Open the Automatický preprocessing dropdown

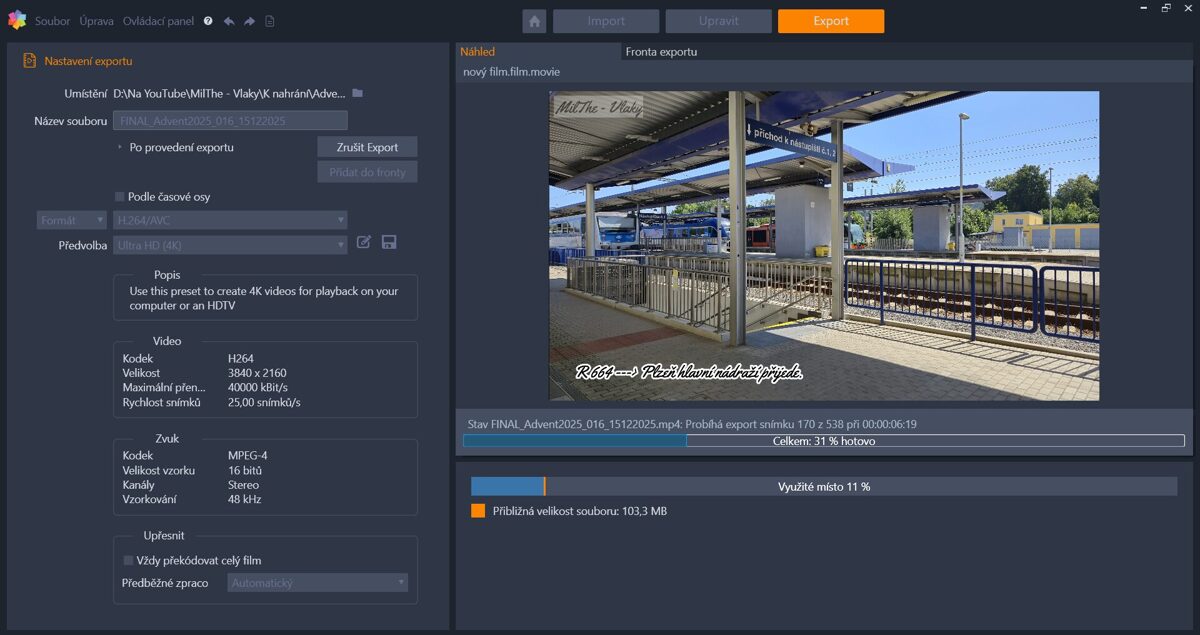pyautogui.click(x=317, y=582)
